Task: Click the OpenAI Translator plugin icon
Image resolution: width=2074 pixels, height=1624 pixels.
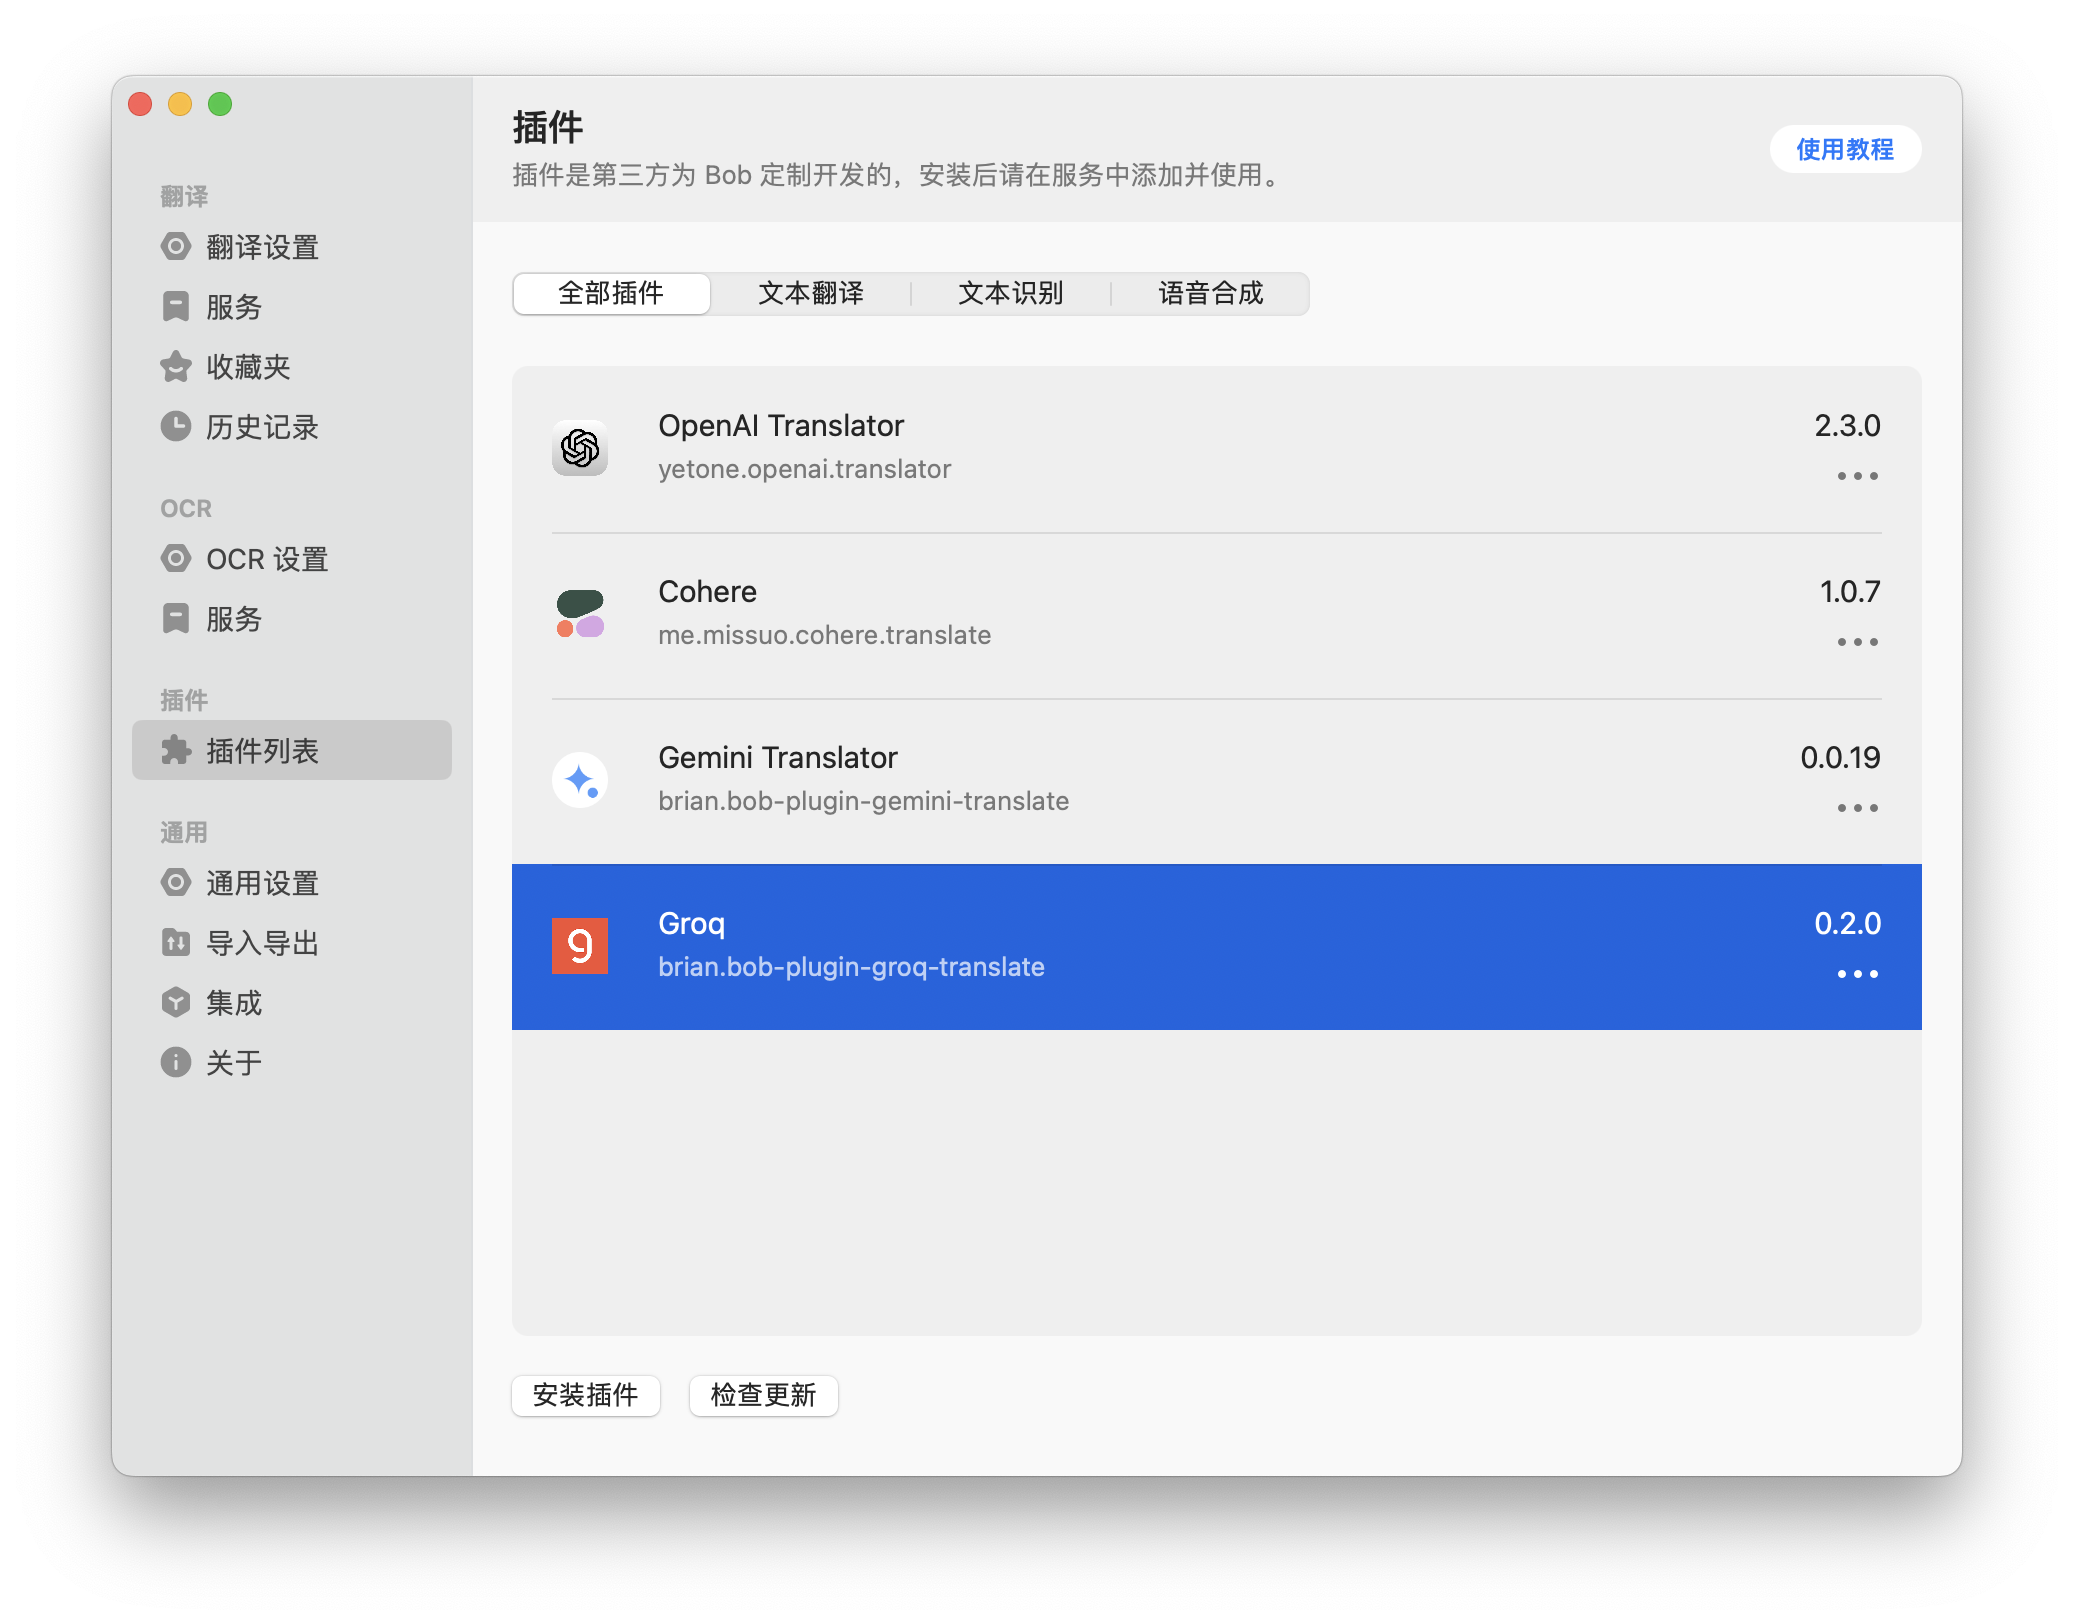Action: click(580, 448)
